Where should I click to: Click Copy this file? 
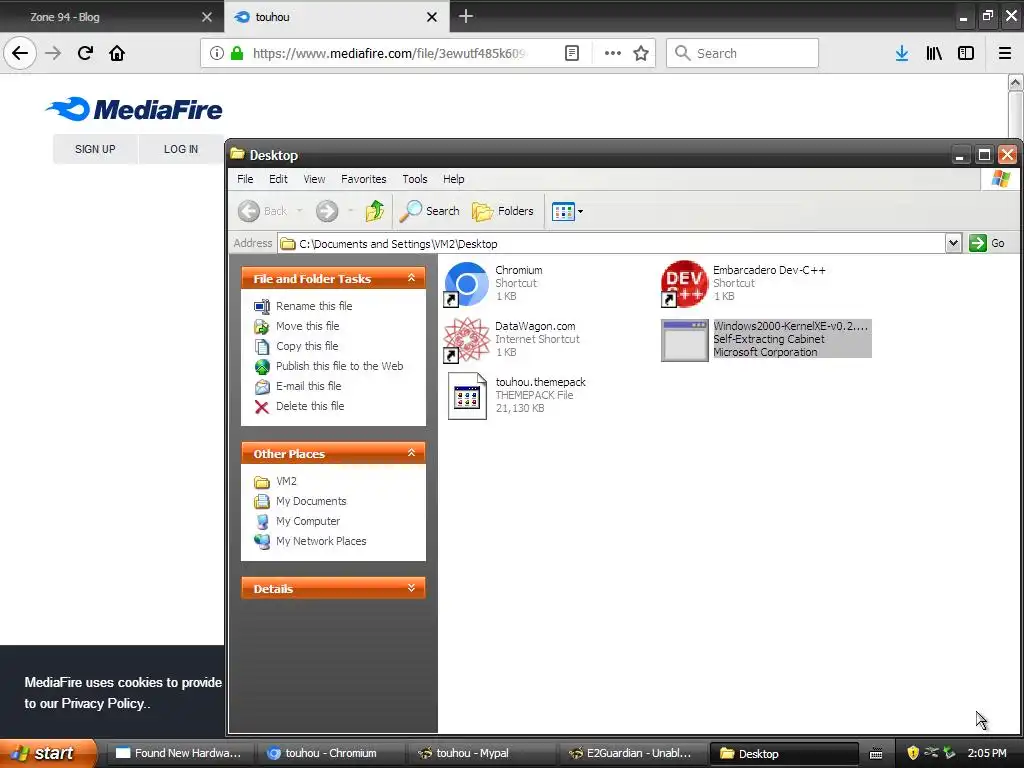(x=307, y=346)
